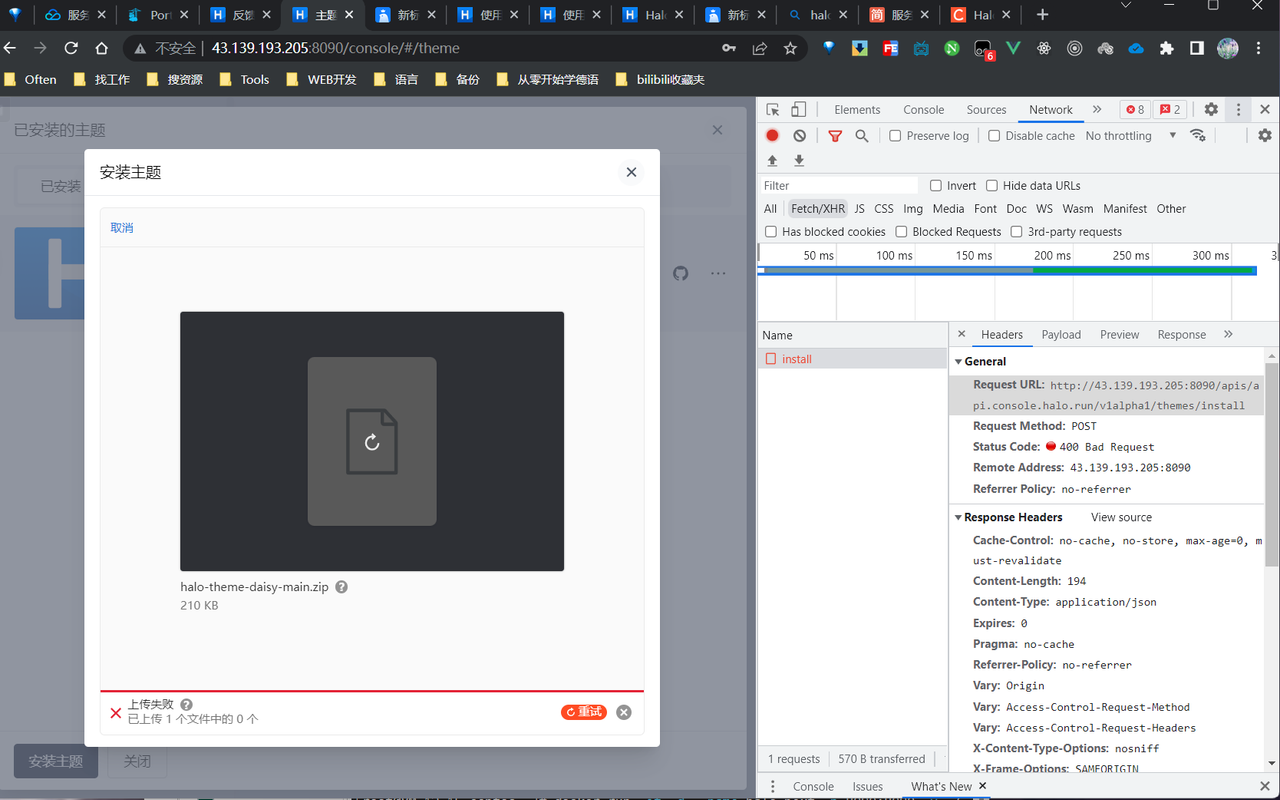Filter requests by JS type
This screenshot has width=1280, height=800.
[x=859, y=209]
